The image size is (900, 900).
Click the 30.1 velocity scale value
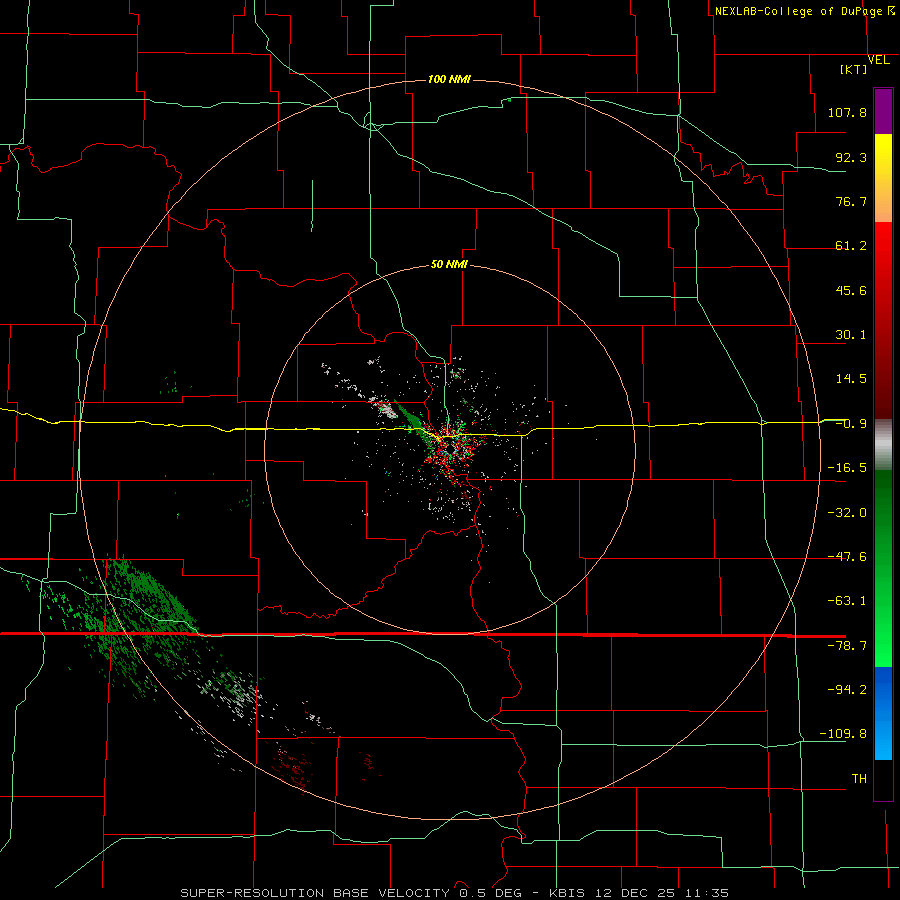(851, 335)
